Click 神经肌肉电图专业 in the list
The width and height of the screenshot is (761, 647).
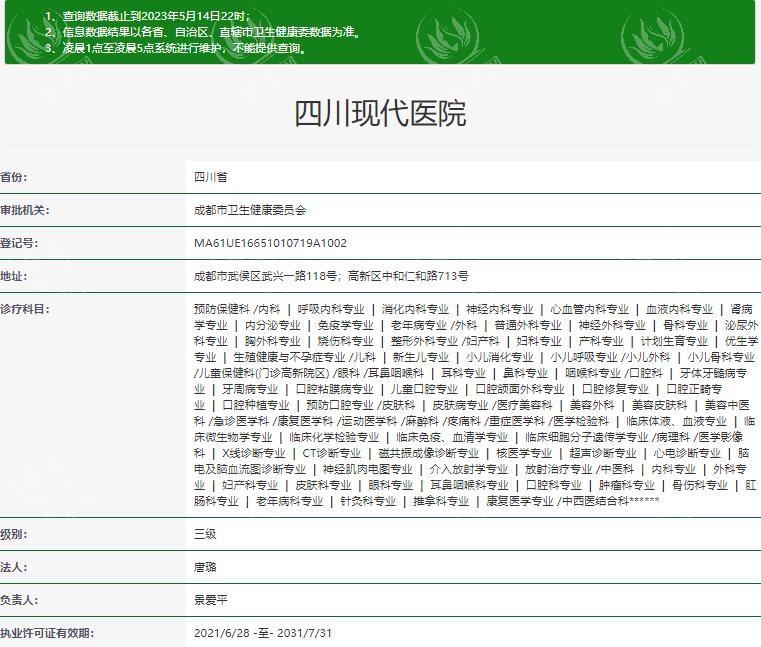tap(367, 469)
